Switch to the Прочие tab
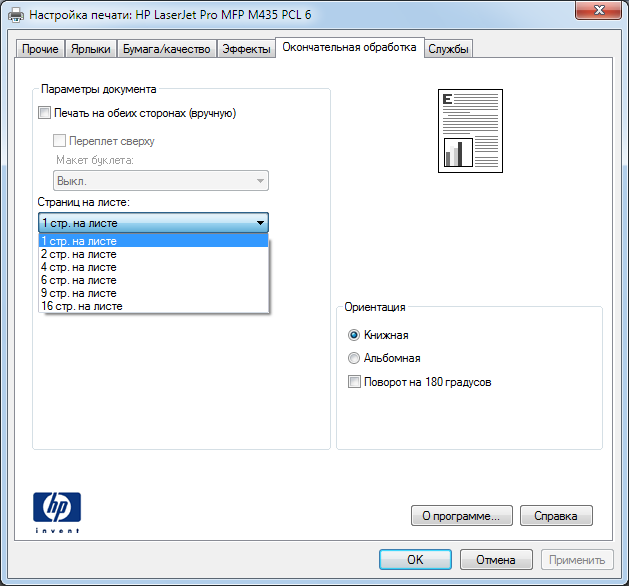The width and height of the screenshot is (629, 586). pos(40,49)
